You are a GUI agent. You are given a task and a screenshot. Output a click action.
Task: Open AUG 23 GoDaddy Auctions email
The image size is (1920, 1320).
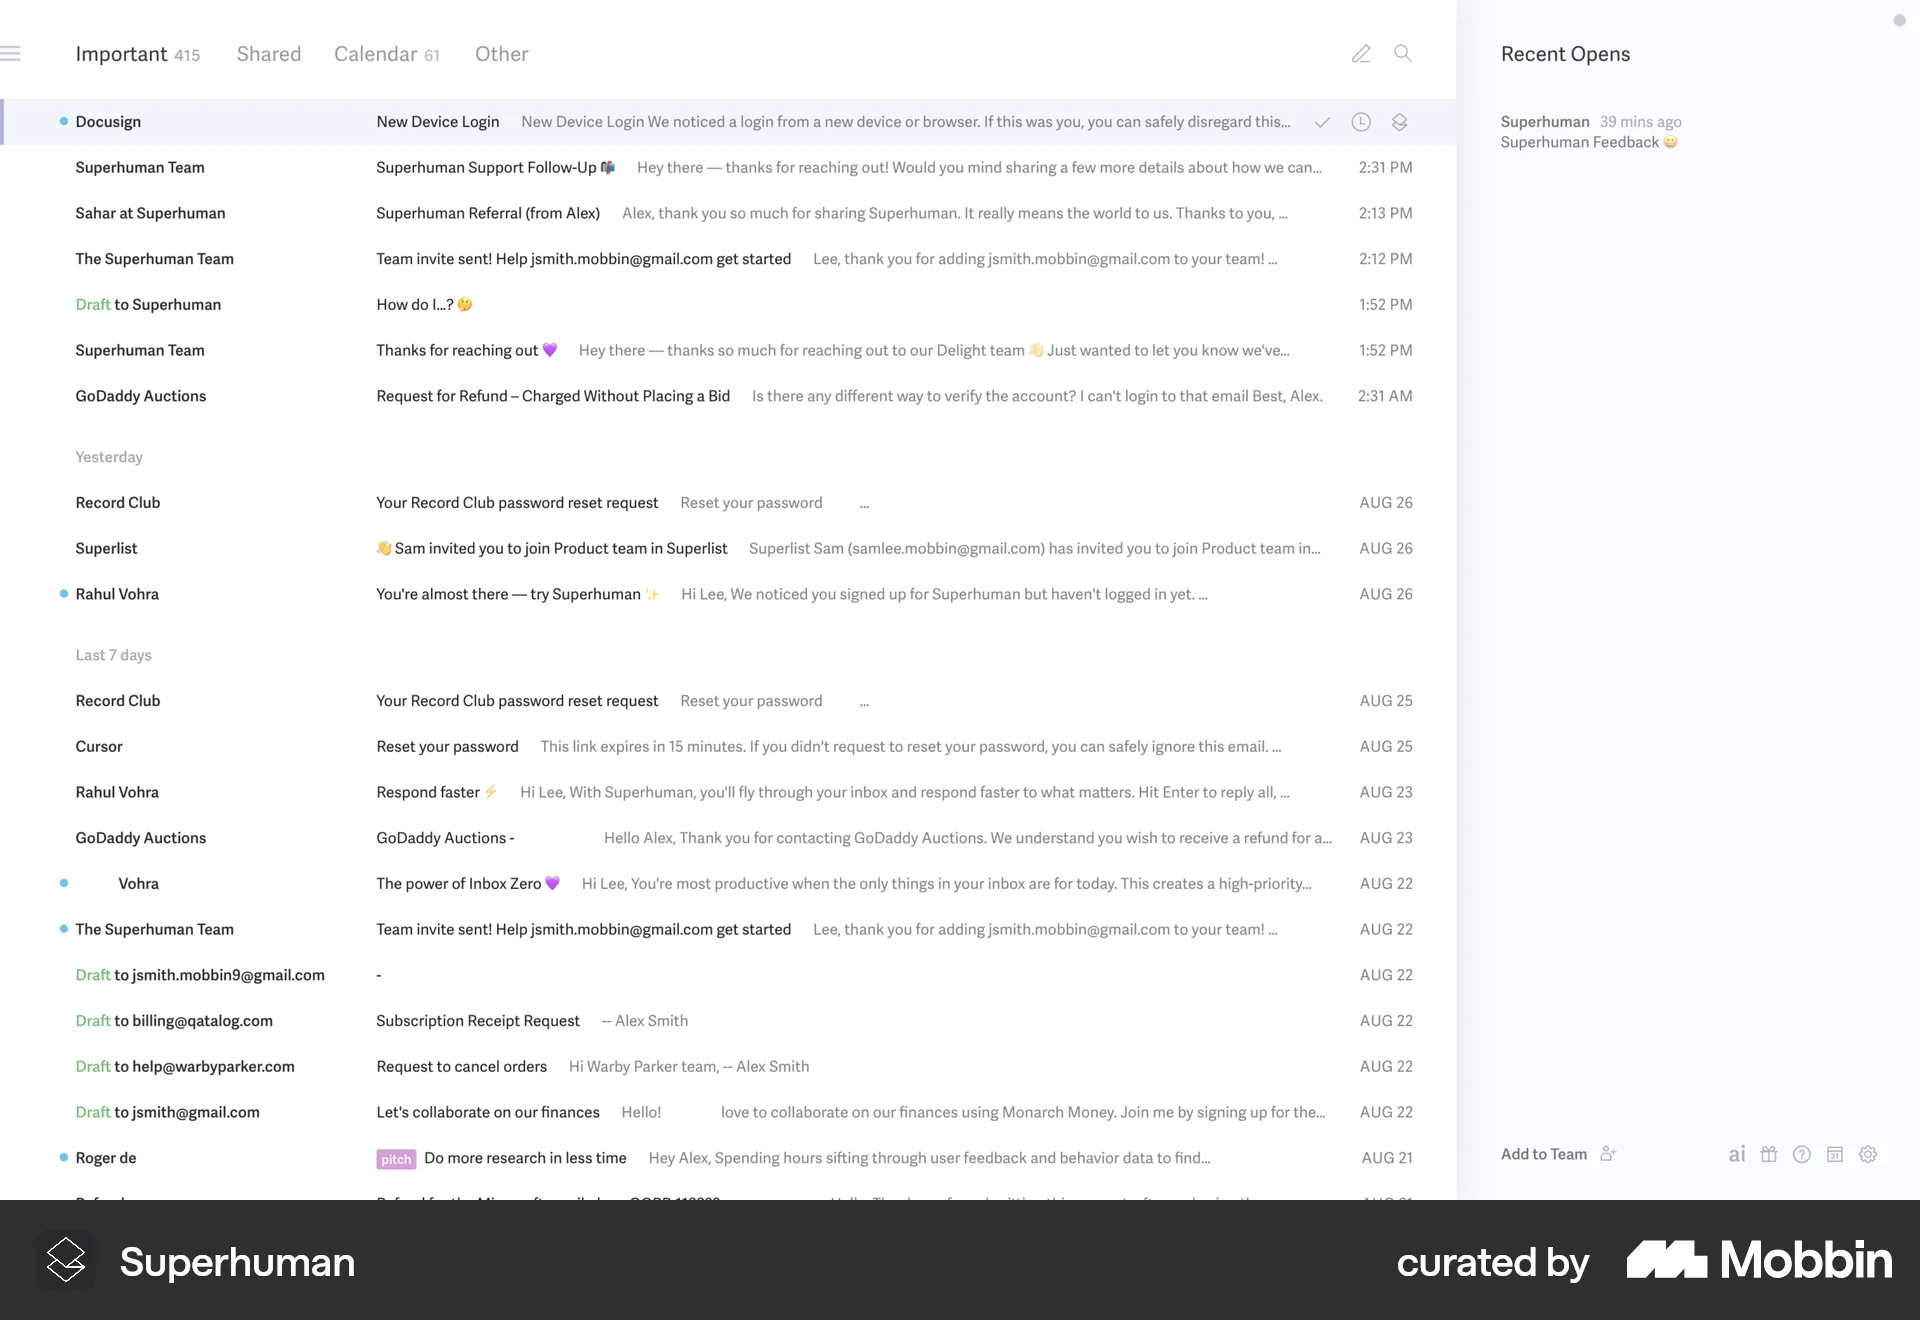(x=730, y=838)
